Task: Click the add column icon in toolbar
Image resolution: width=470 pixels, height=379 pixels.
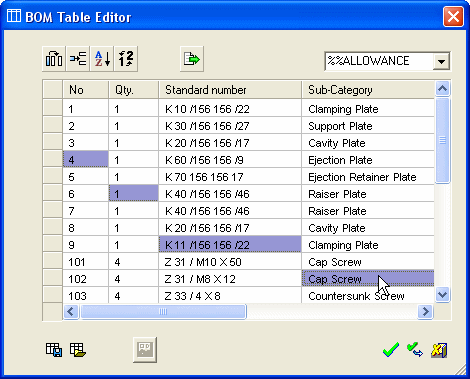Action: coord(54,59)
